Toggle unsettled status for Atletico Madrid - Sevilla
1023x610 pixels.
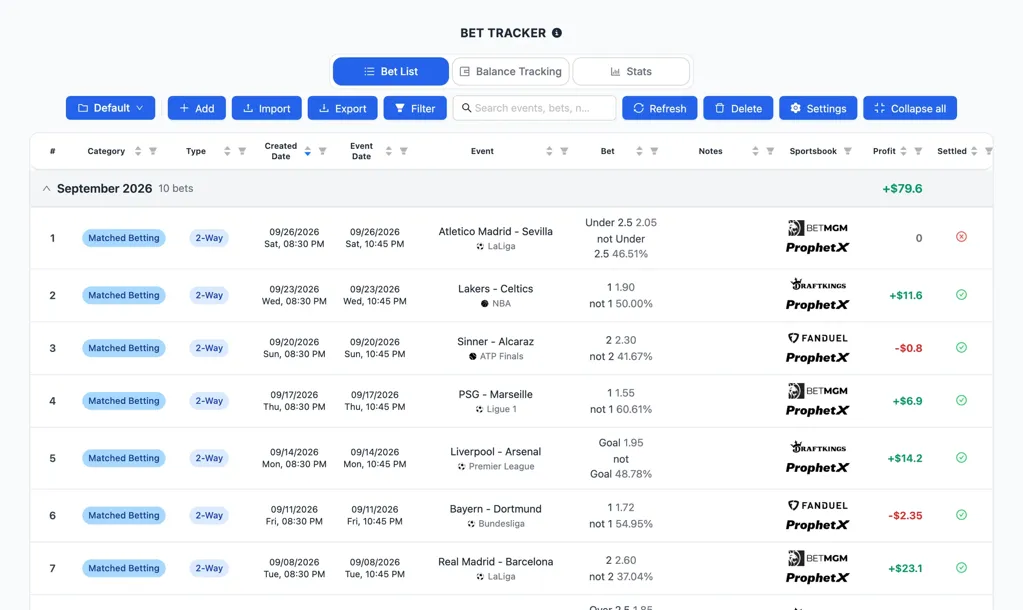click(961, 237)
